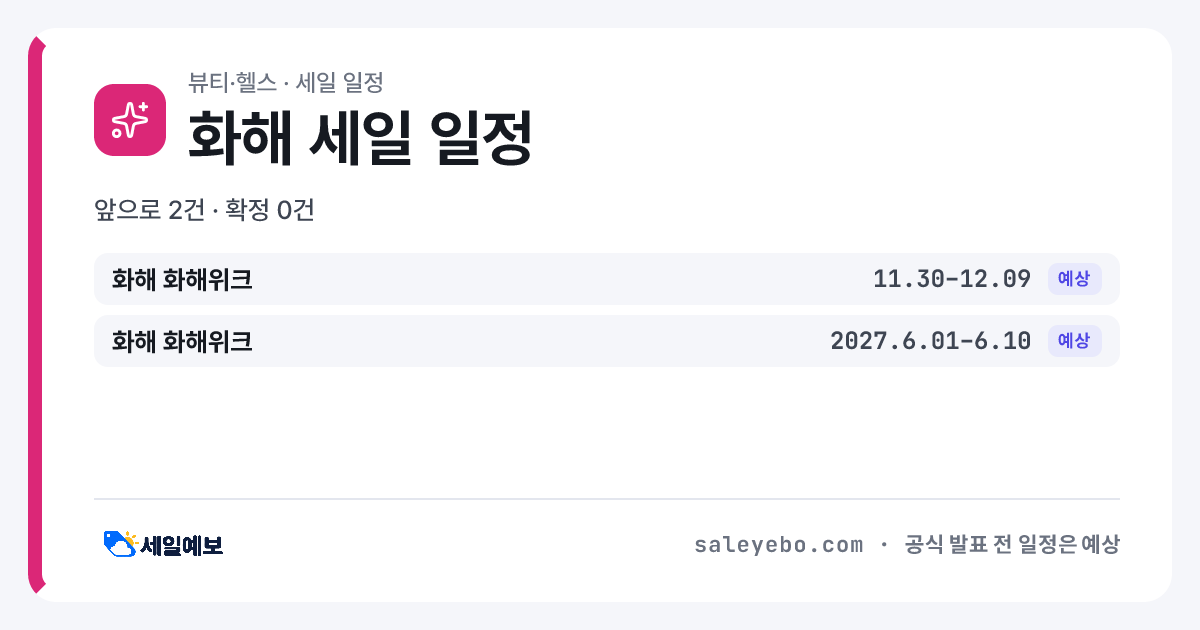
Task: Click the 공식 발표 전 일정은 예상 notice
Action: click(x=1012, y=545)
